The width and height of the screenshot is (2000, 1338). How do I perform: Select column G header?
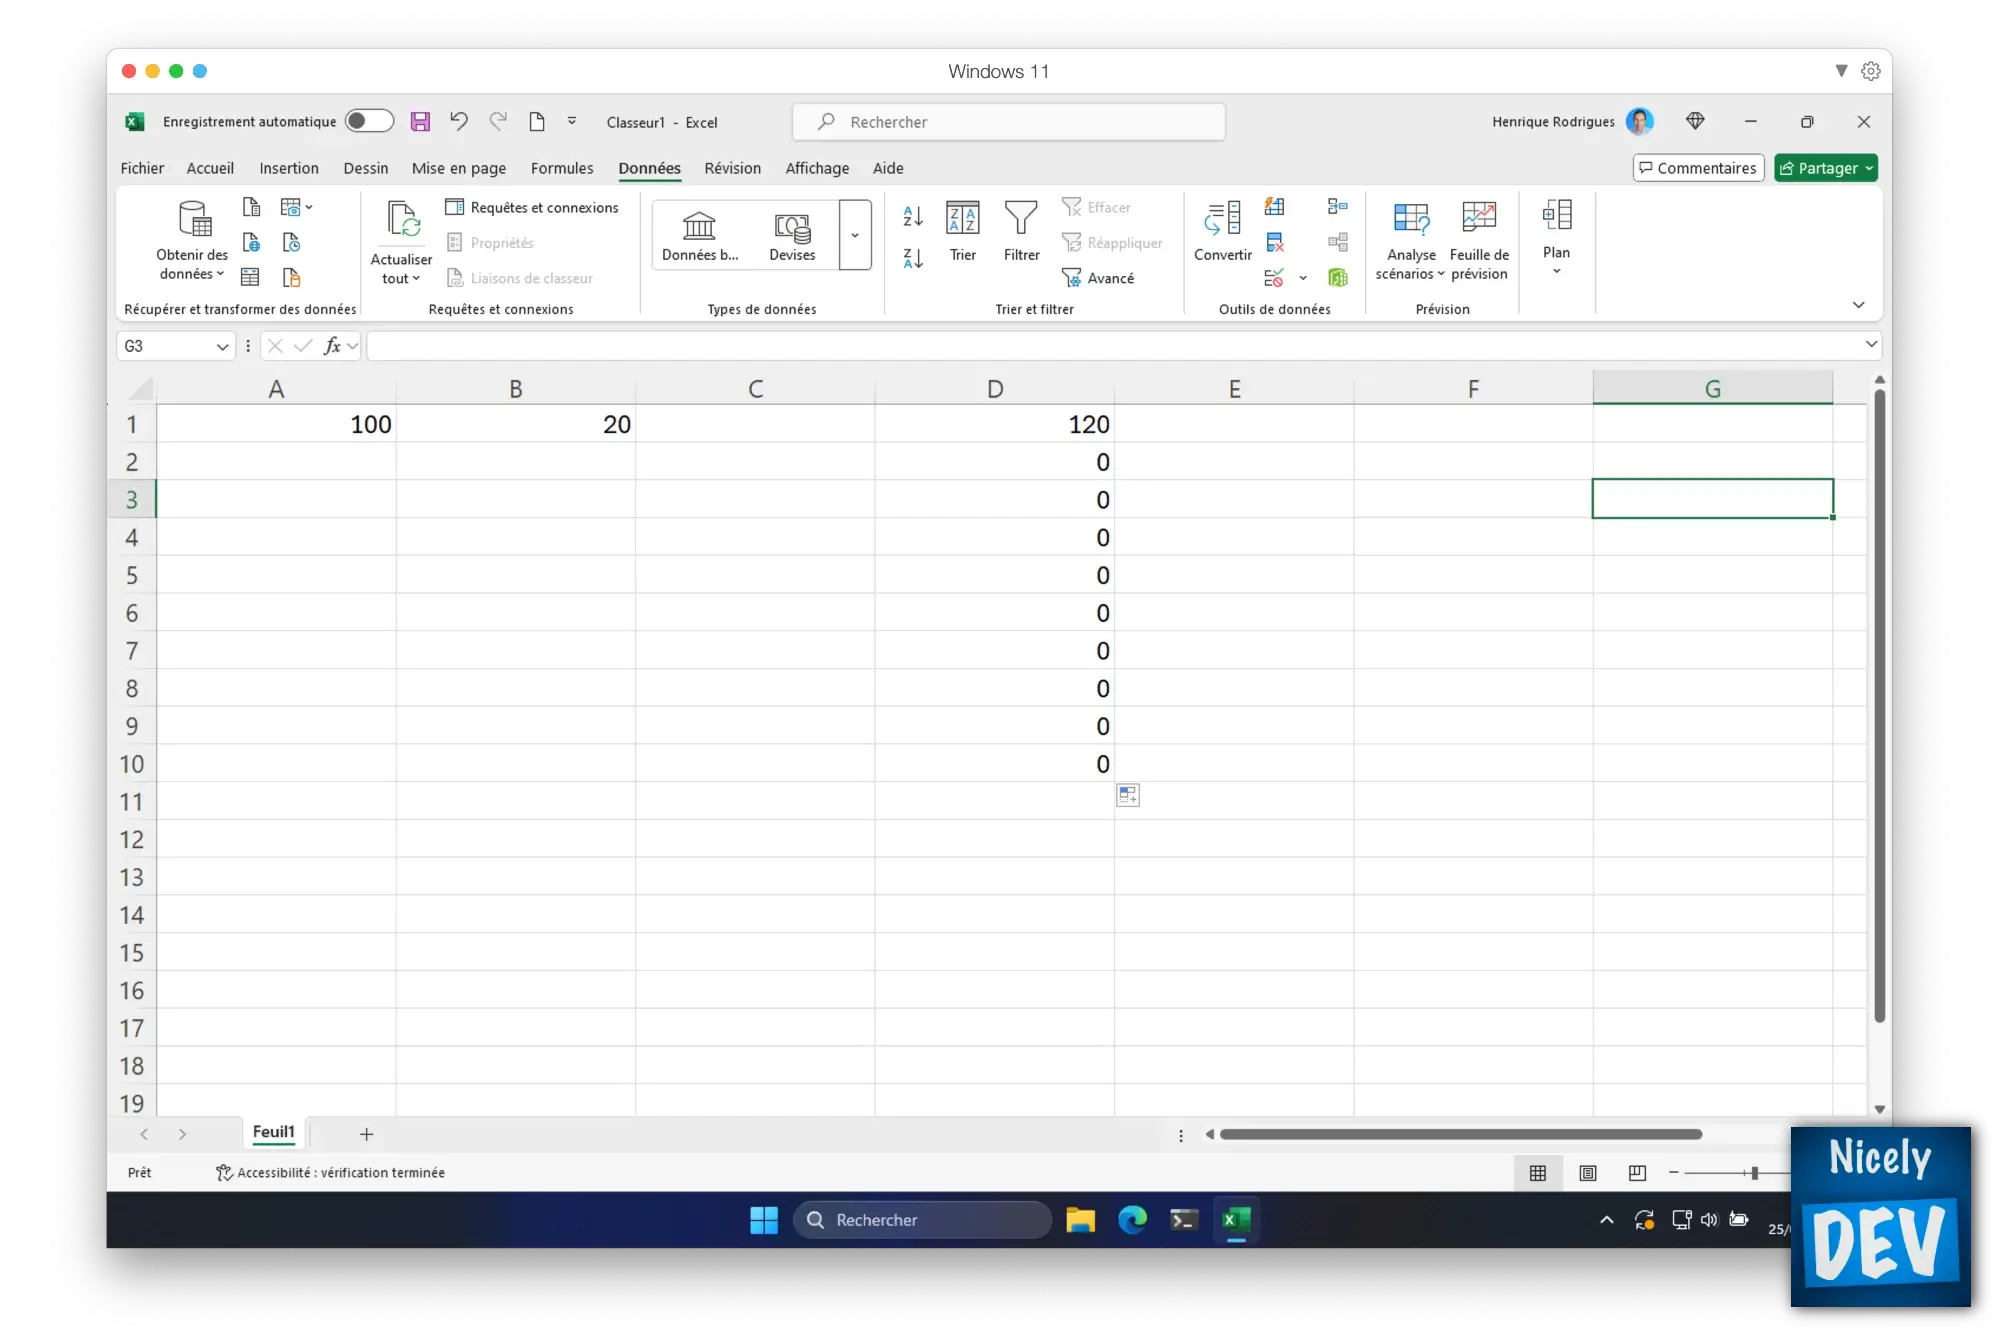point(1712,388)
